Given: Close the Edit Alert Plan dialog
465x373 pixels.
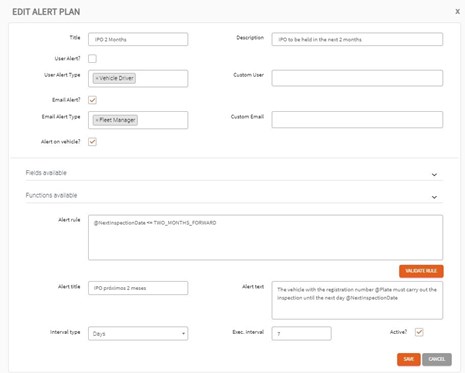Looking at the screenshot, I should pyautogui.click(x=457, y=12).
